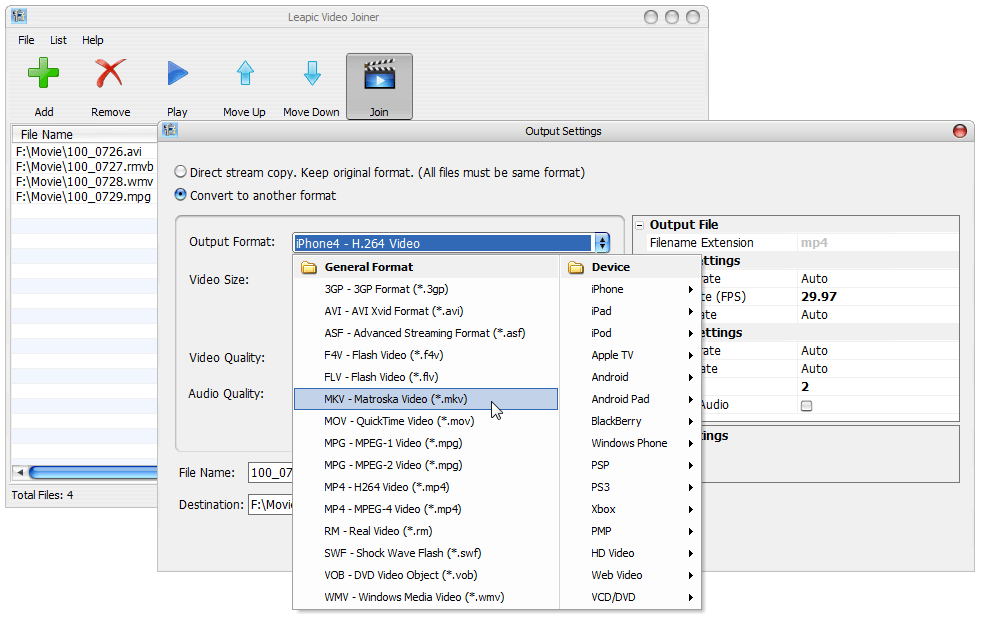Viewport: 981px width, 617px height.
Task: Click the horizontal scrollbar in file list
Action: (x=90, y=472)
